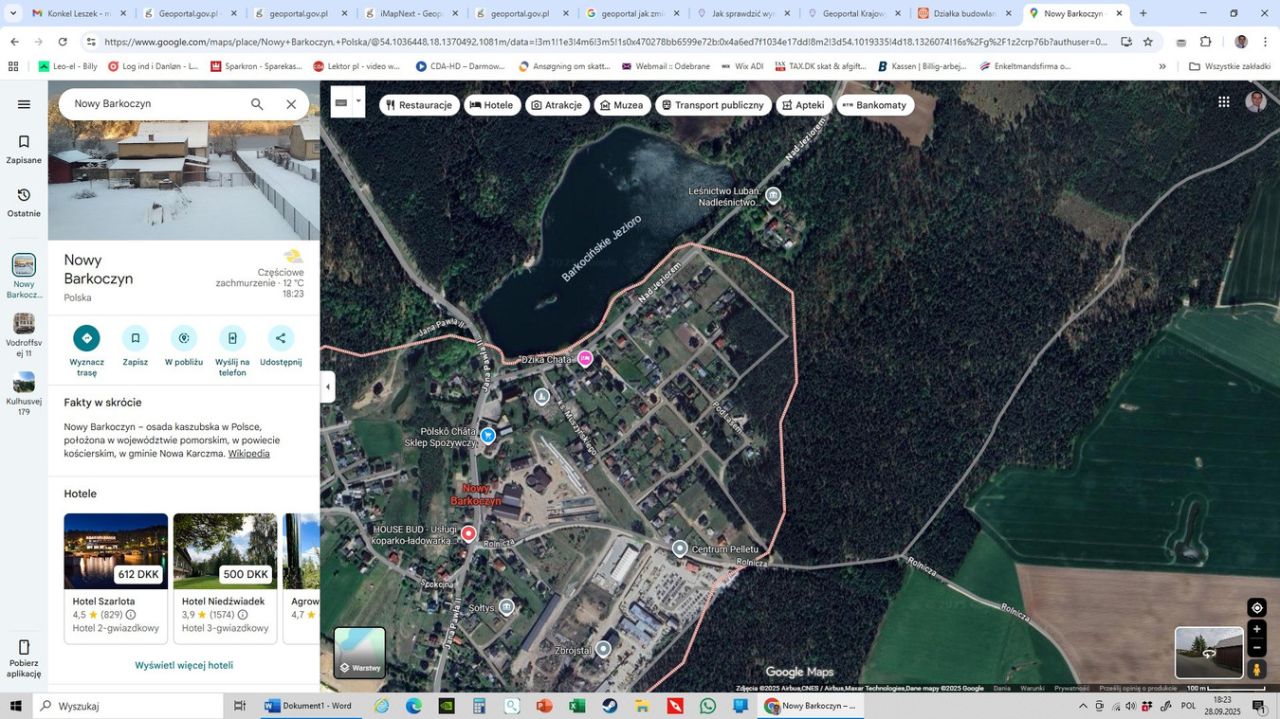Click Zbrojstal map marker
The image size is (1280, 719).
(x=603, y=649)
